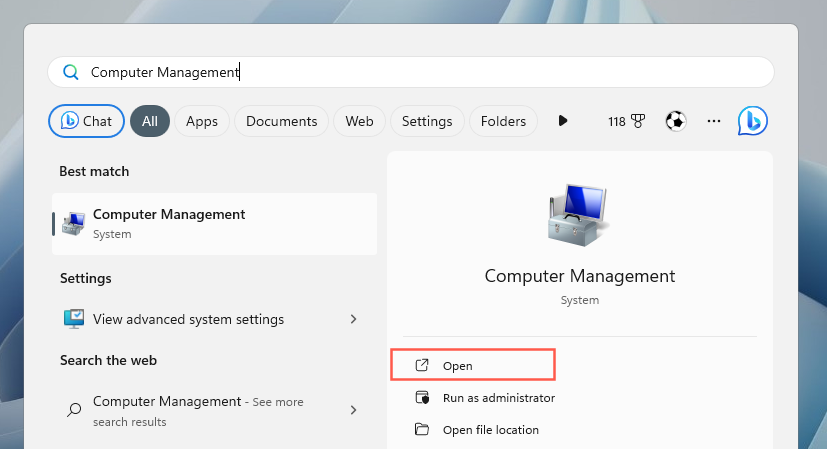Image resolution: width=827 pixels, height=449 pixels.
Task: Click the magnifier icon in search box
Action: 70,72
